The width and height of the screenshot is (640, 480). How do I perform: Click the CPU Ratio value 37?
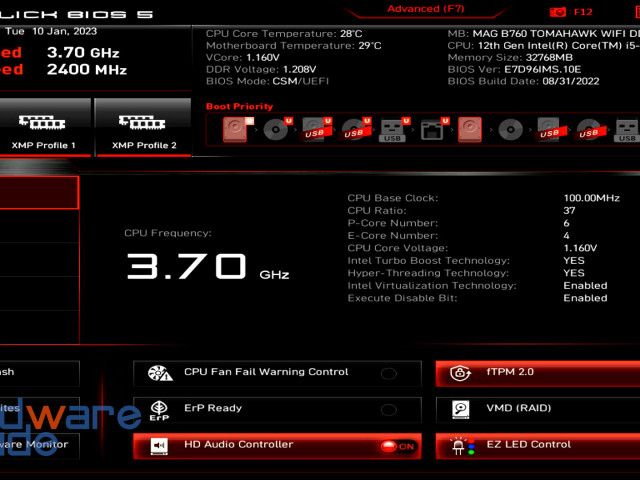tap(569, 211)
